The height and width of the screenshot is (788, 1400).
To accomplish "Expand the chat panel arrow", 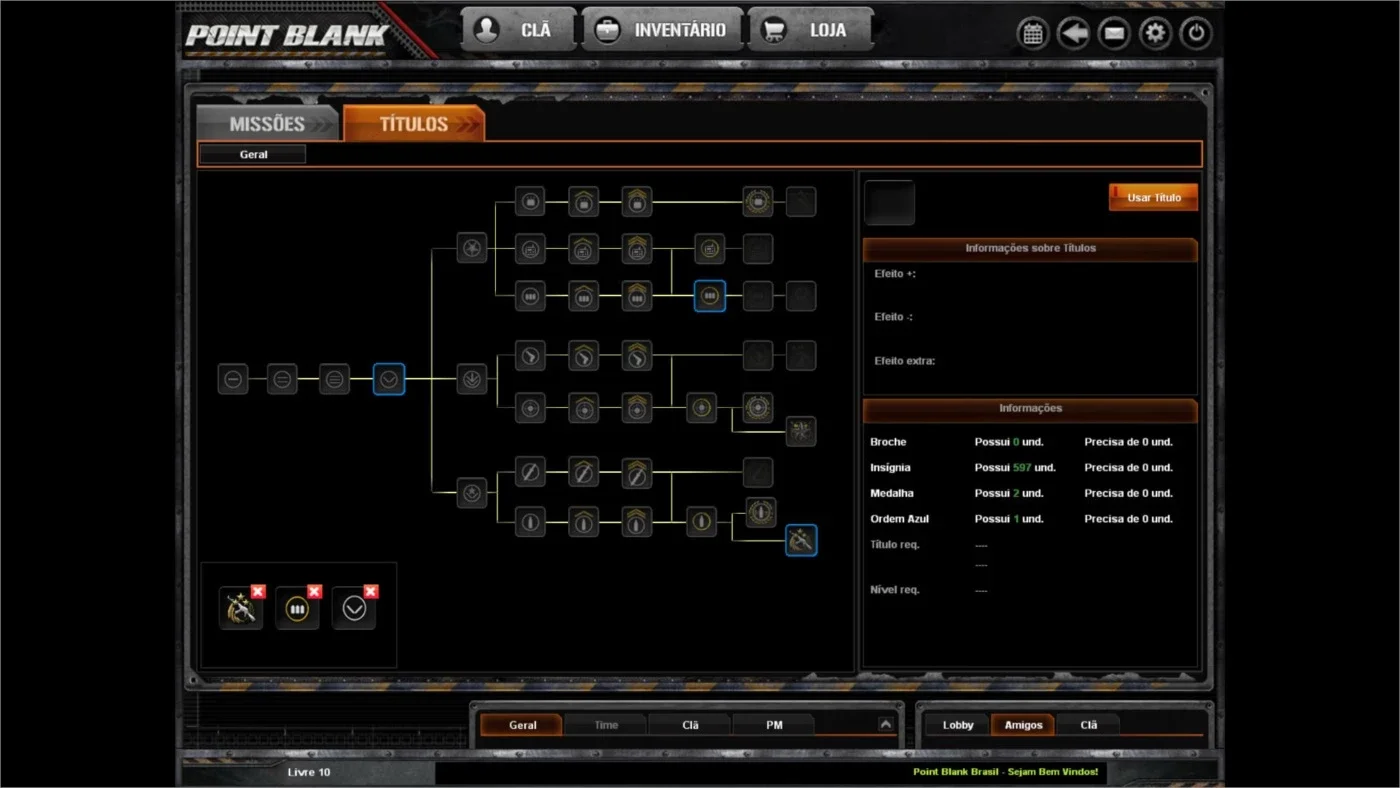I will pyautogui.click(x=886, y=724).
